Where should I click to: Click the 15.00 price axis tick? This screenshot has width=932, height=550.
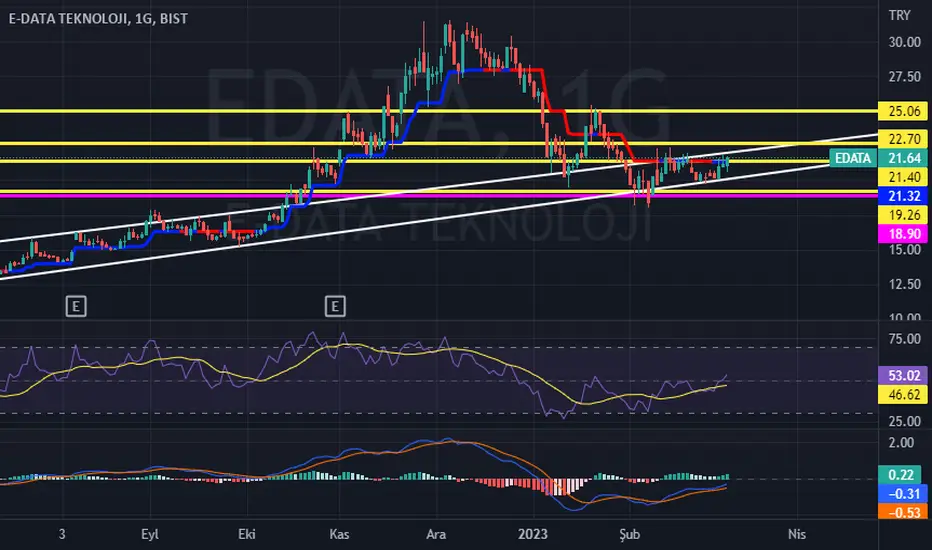[905, 250]
